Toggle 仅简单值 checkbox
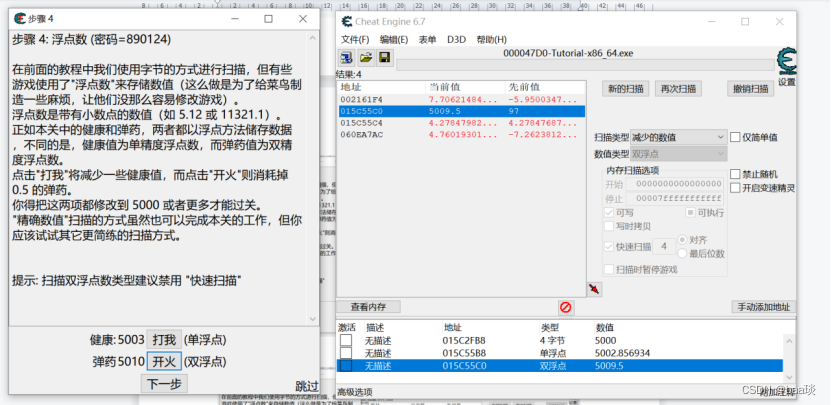The height and width of the screenshot is (405, 831). 735,137
